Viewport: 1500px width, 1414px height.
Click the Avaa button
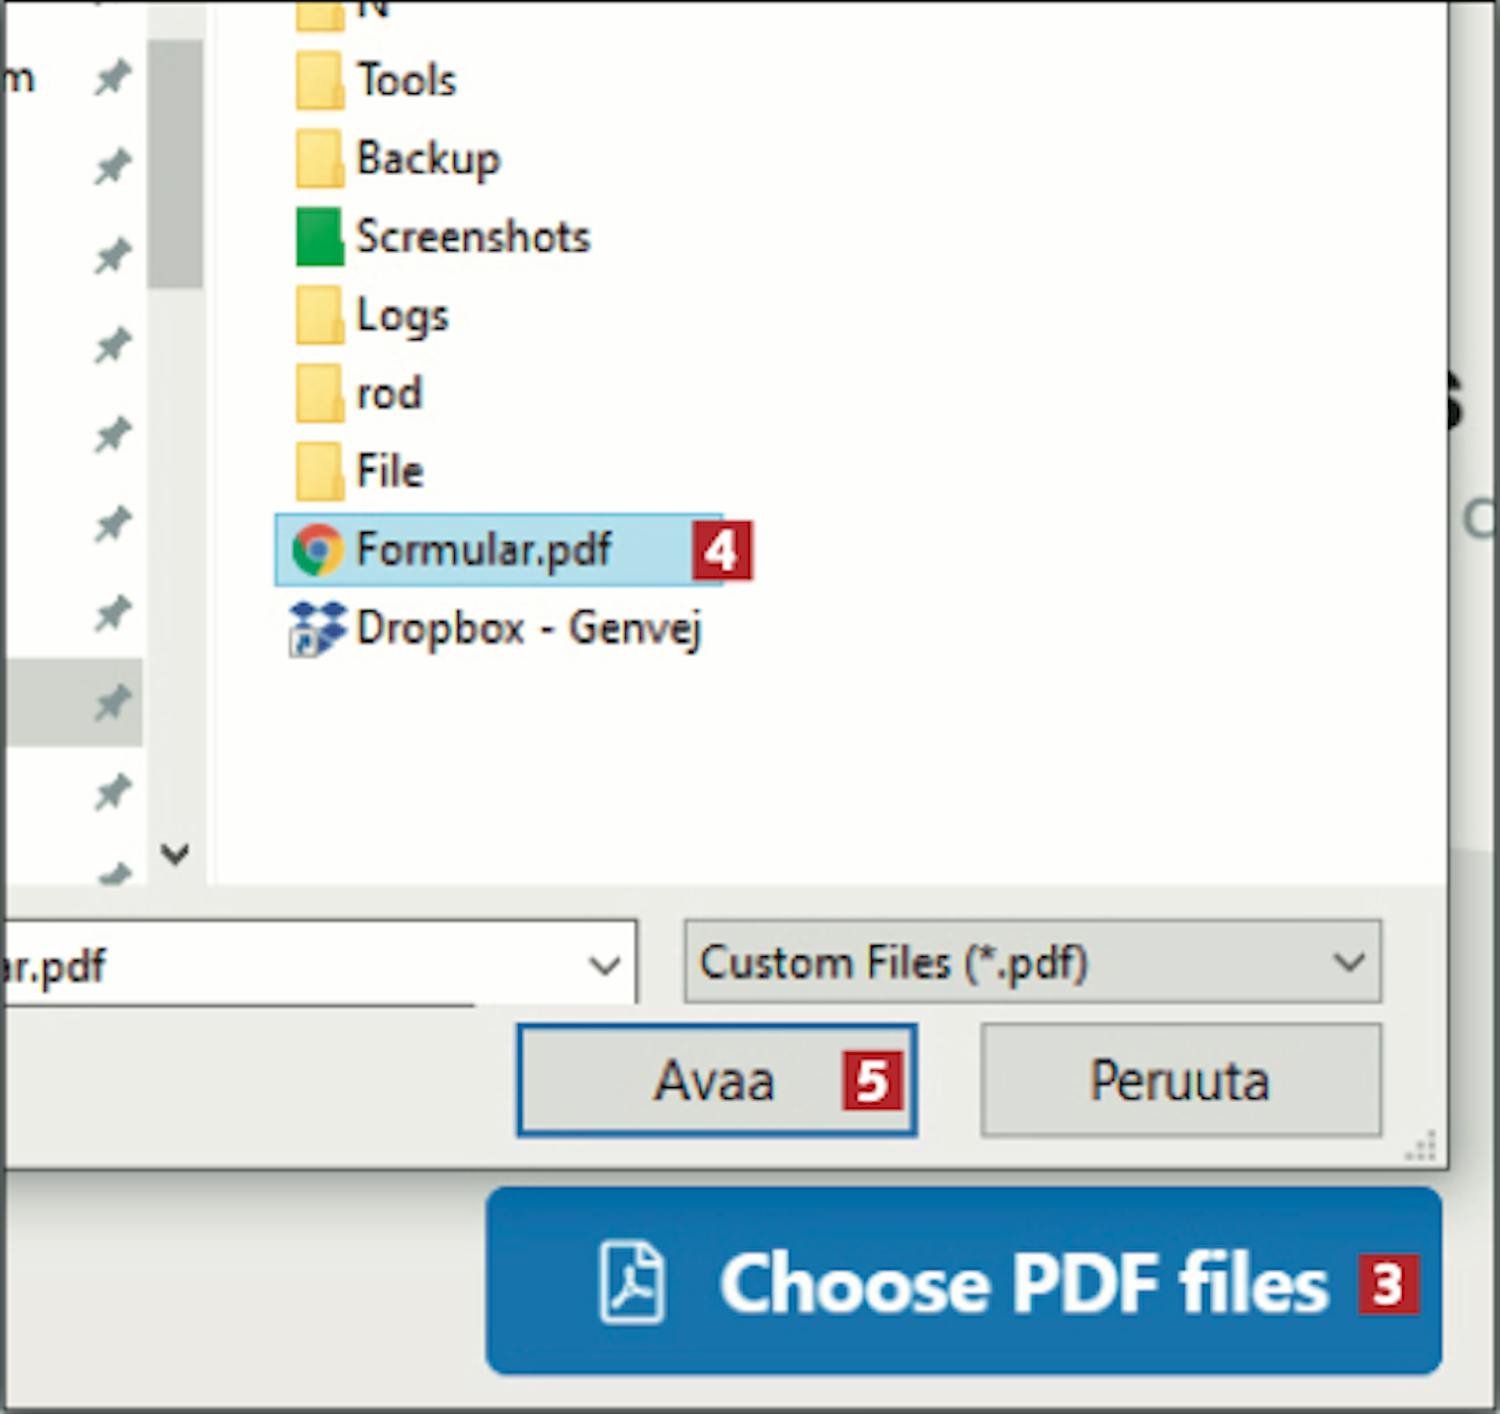click(716, 1080)
